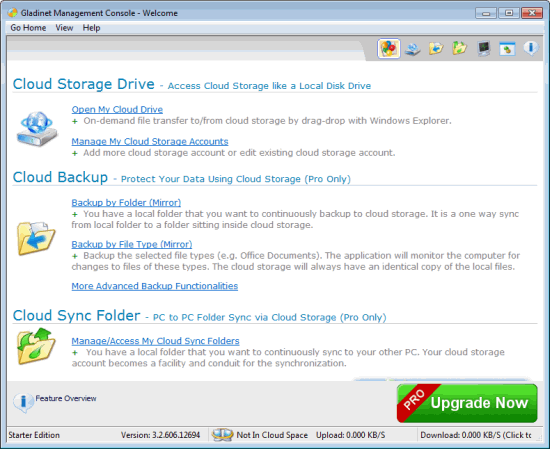Click Manage/Access My Cloud Sync Folders link
This screenshot has height=449, width=550.
155,341
